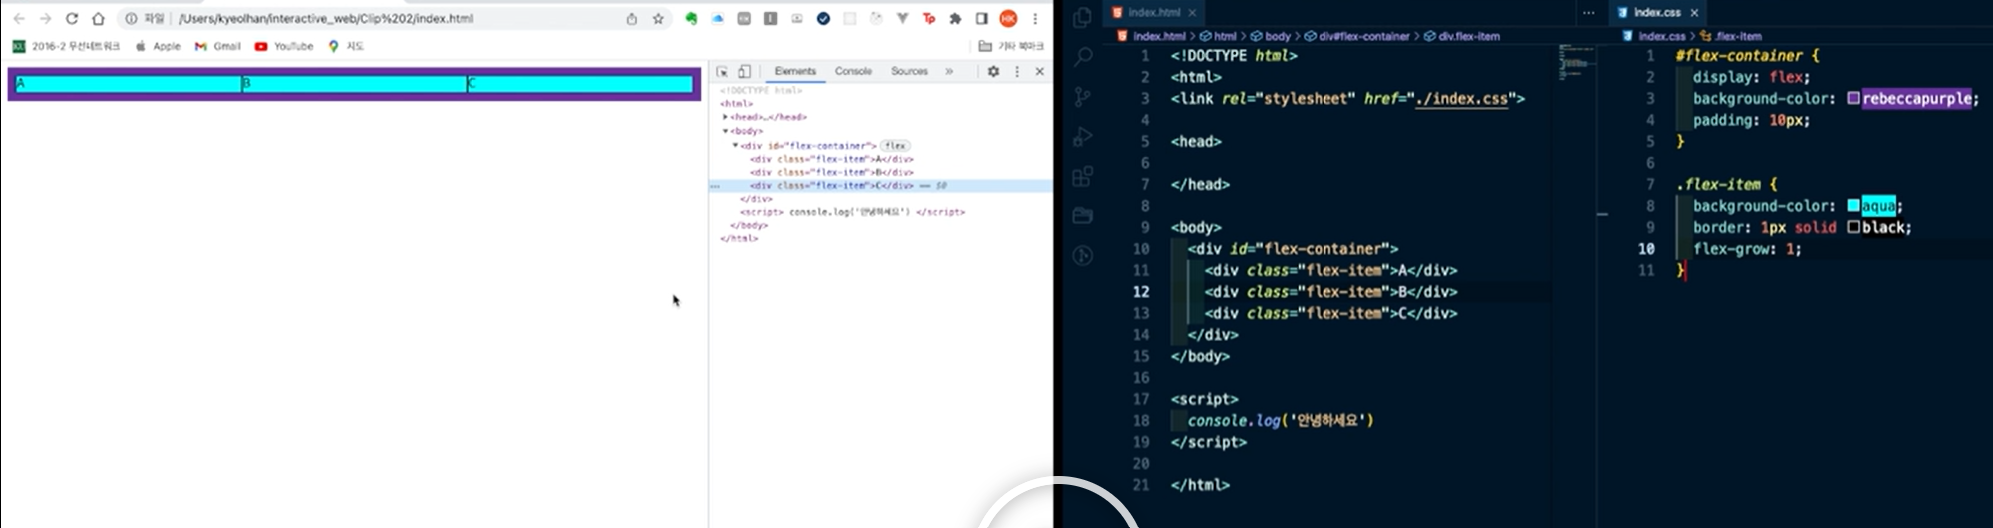The width and height of the screenshot is (1993, 528).
Task: Click the div#flex-container breadcrumb
Action: pos(1356,36)
